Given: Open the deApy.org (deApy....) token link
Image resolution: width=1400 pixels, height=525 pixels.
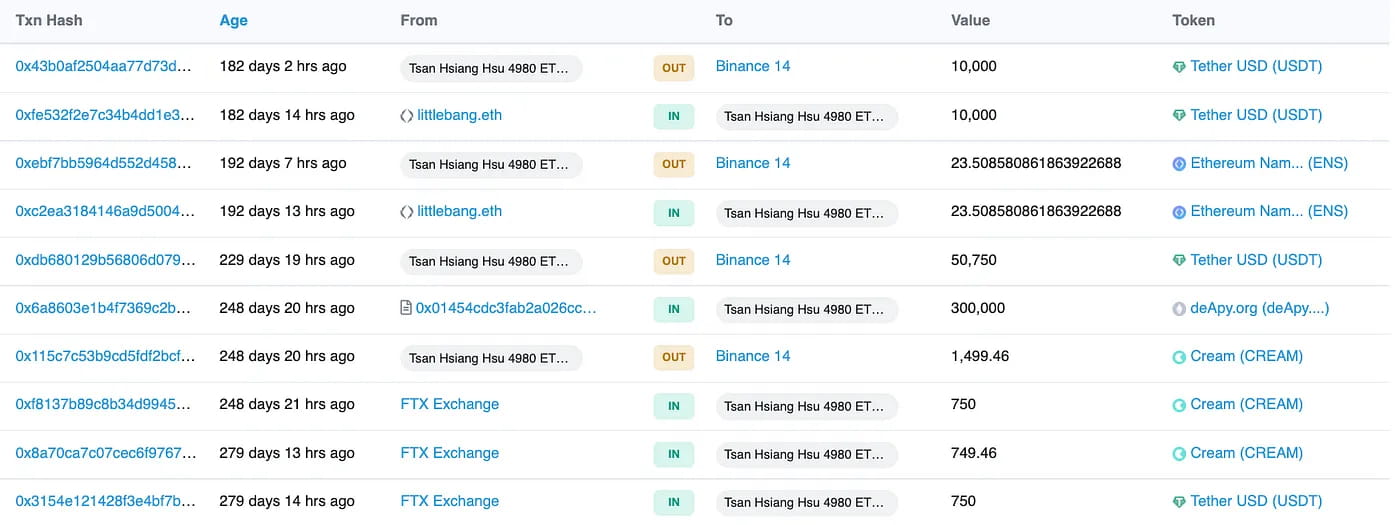Looking at the screenshot, I should click(x=1259, y=309).
